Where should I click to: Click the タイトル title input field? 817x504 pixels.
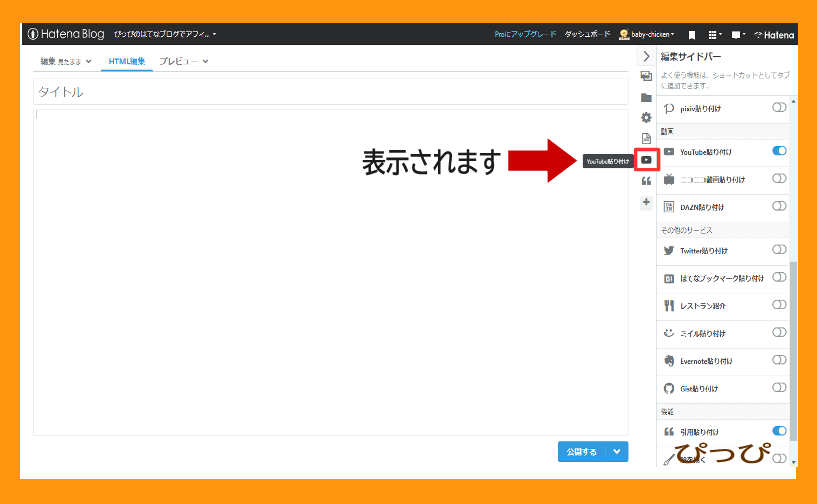(331, 92)
